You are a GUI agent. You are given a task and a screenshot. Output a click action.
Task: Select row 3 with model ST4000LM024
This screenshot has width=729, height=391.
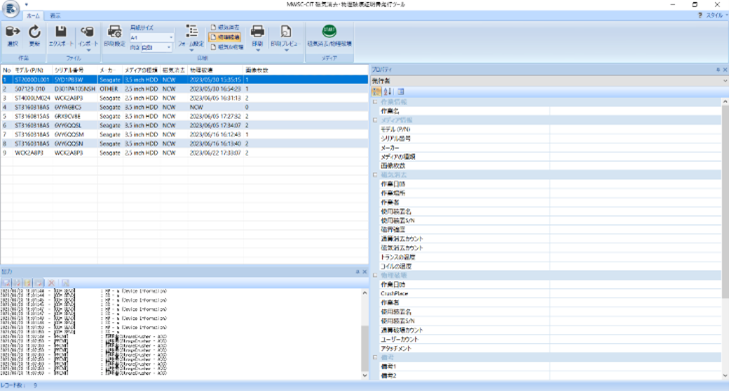coord(184,98)
